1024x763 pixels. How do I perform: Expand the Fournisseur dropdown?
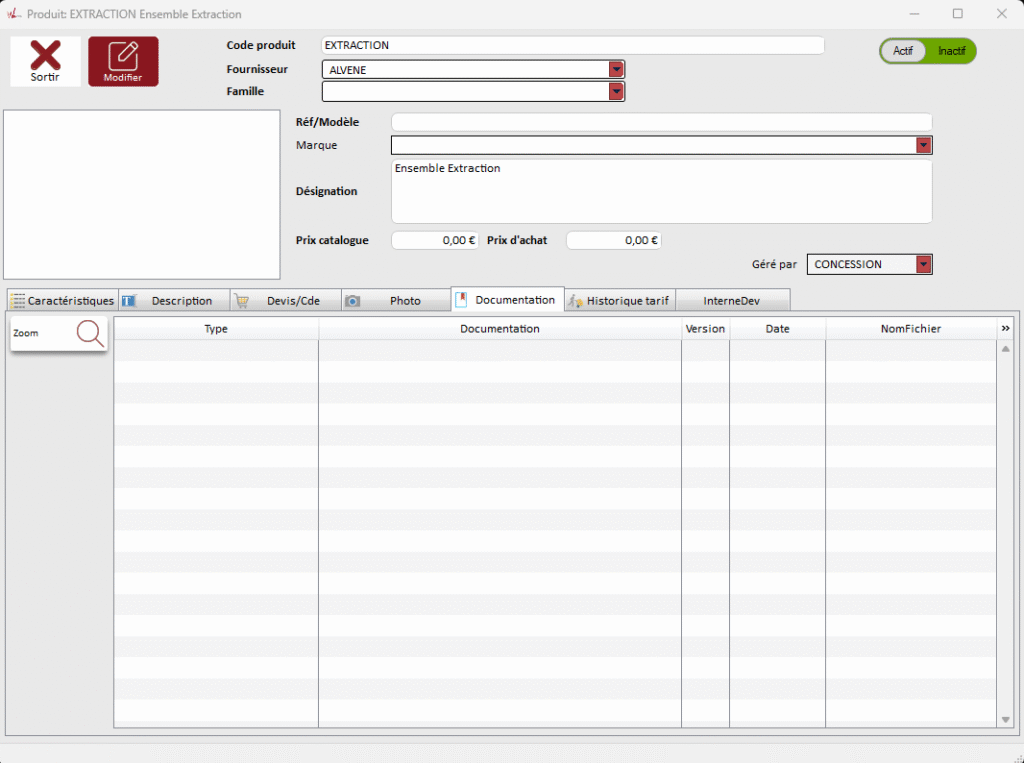617,69
